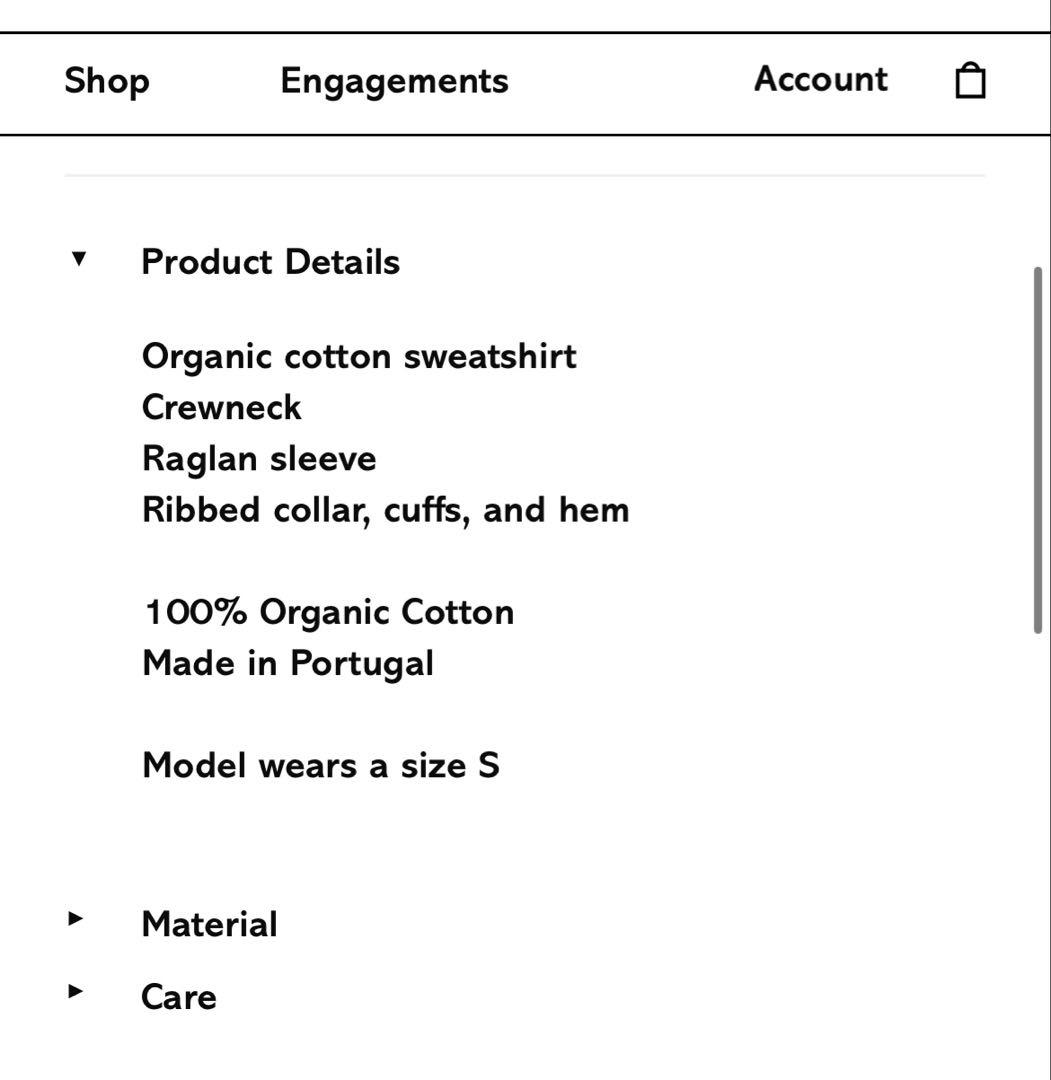Click the 'Made in Portugal' text

coord(288,663)
